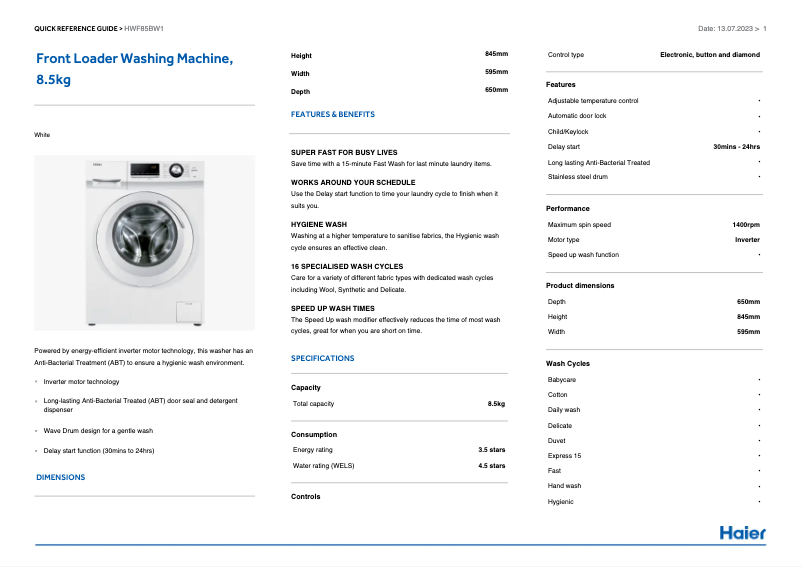This screenshot has width=802, height=567.
Task: Click the 1400rpm maximum spin speed value
Action: tap(746, 225)
